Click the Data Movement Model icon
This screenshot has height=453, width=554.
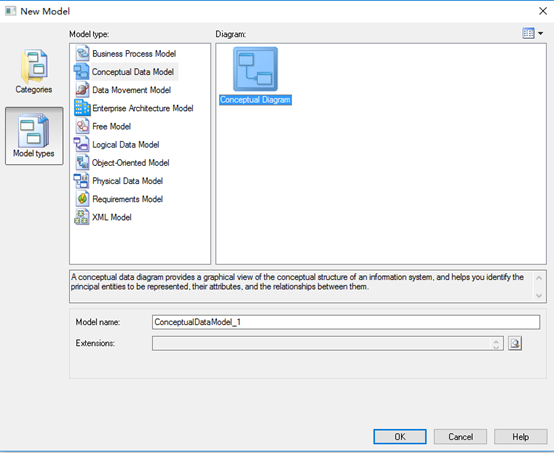click(x=82, y=90)
